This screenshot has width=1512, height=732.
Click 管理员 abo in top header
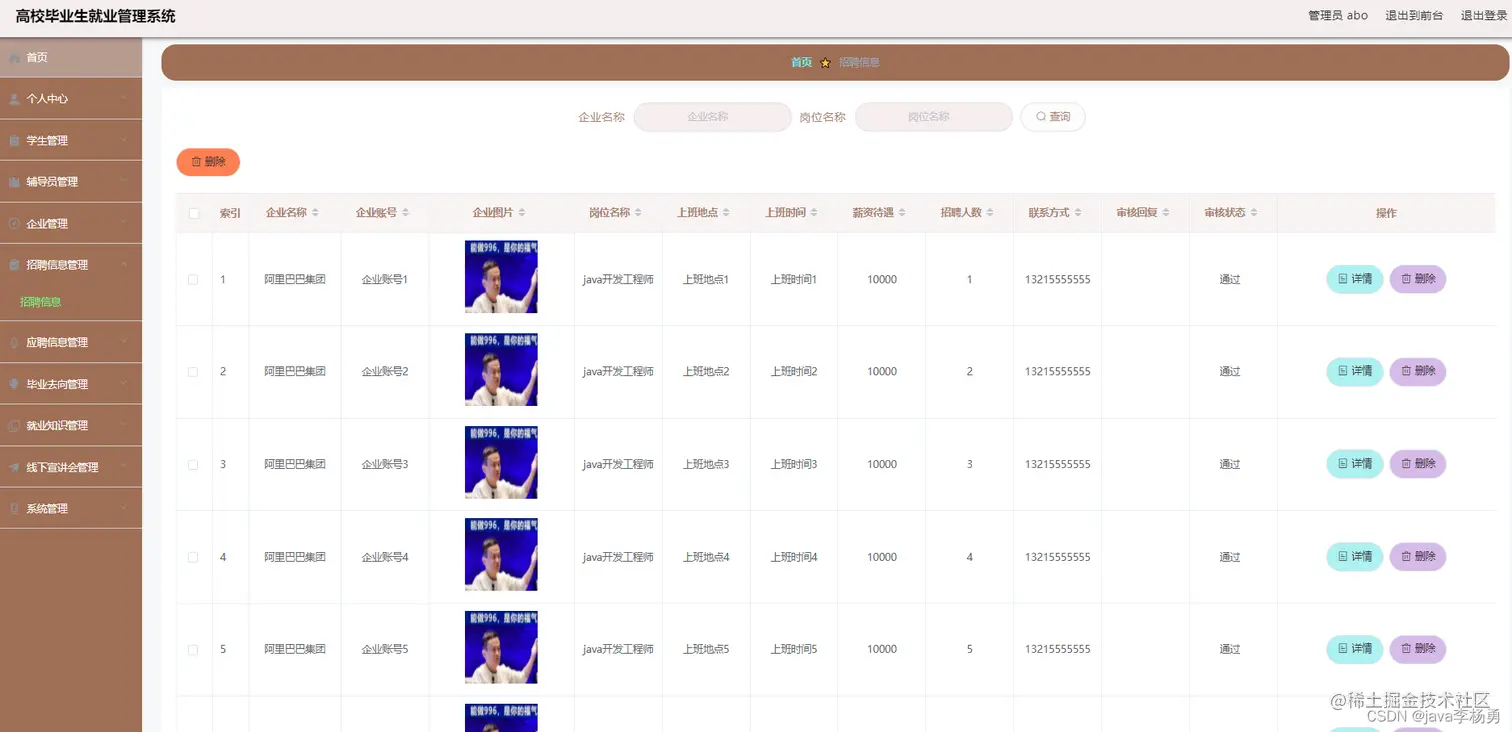pos(1338,15)
